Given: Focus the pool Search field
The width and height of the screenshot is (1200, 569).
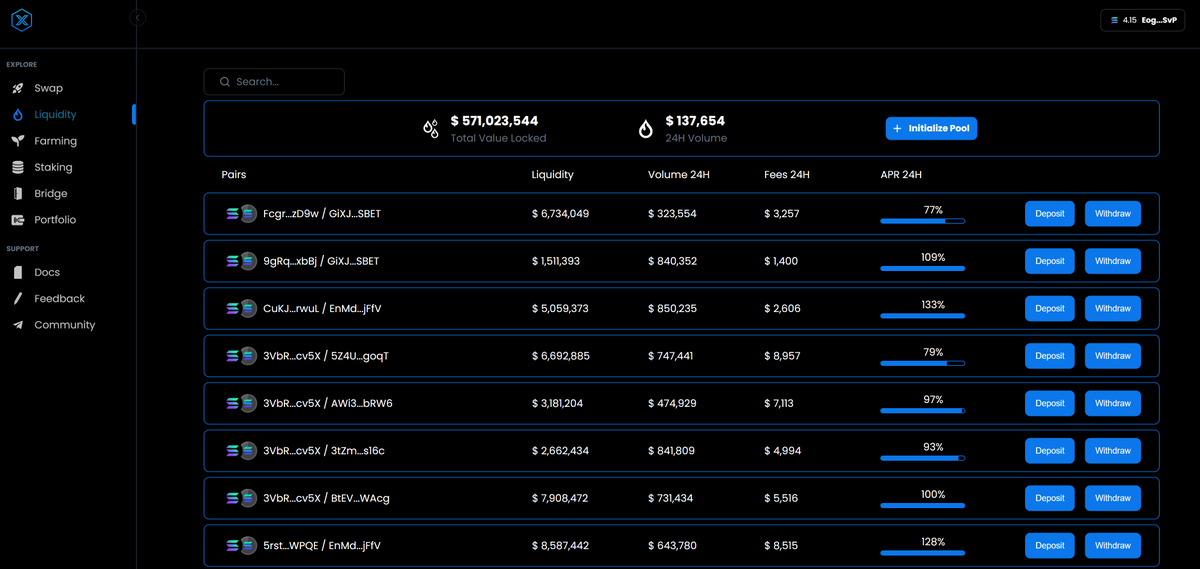Looking at the screenshot, I should [274, 82].
